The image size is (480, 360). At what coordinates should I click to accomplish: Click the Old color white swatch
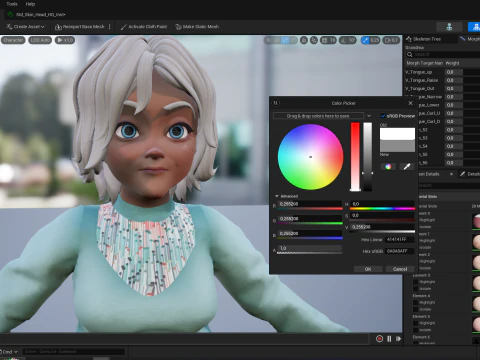397,133
